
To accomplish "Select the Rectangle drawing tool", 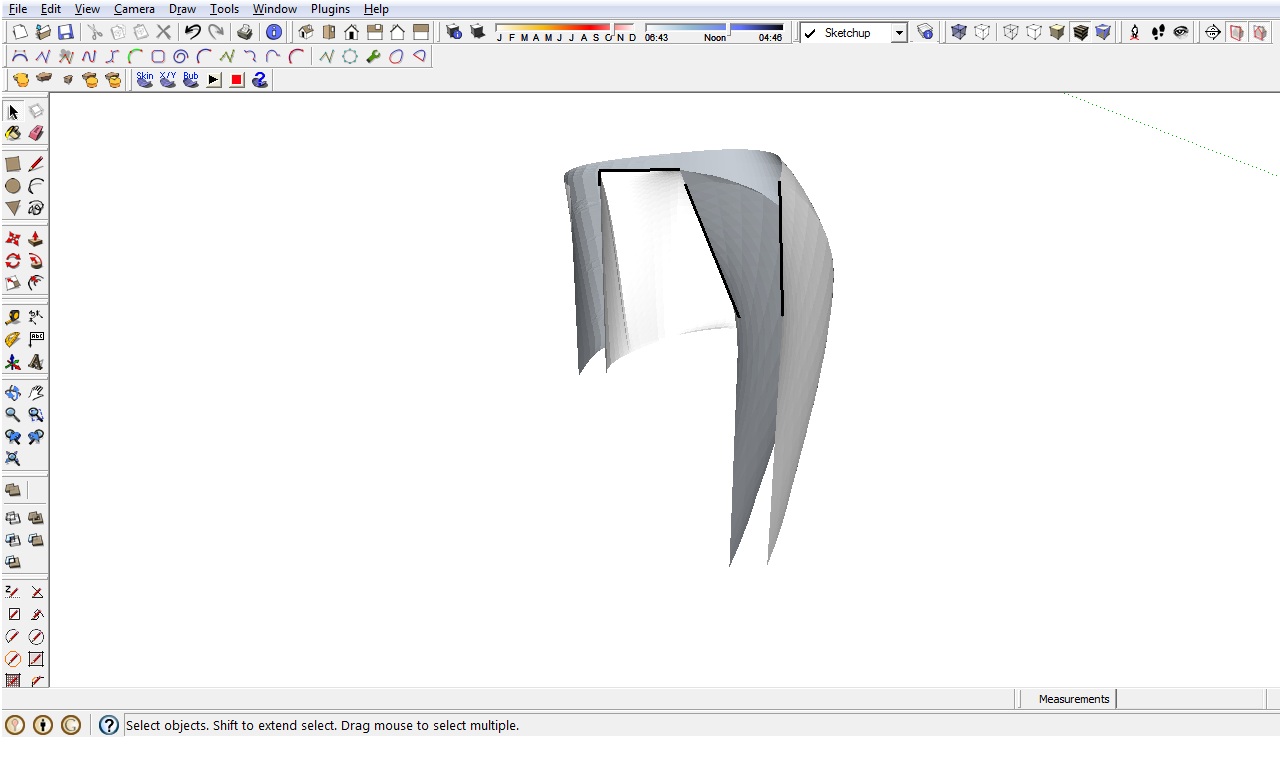I will coord(13,164).
